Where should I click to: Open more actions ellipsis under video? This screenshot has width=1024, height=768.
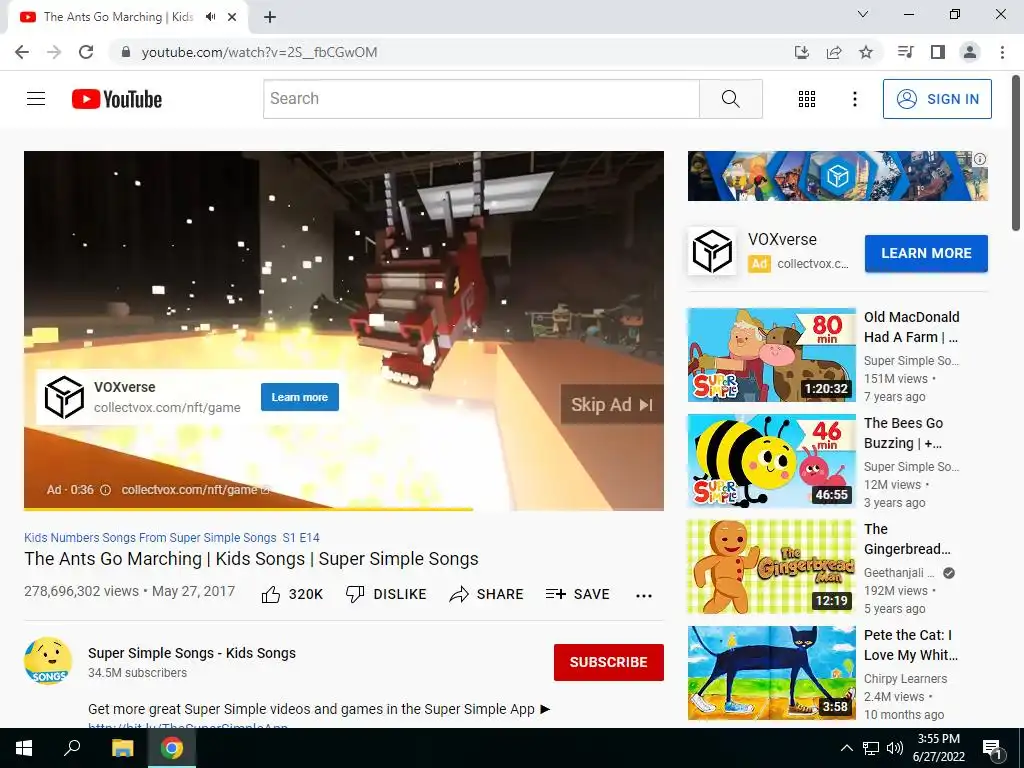(x=644, y=595)
